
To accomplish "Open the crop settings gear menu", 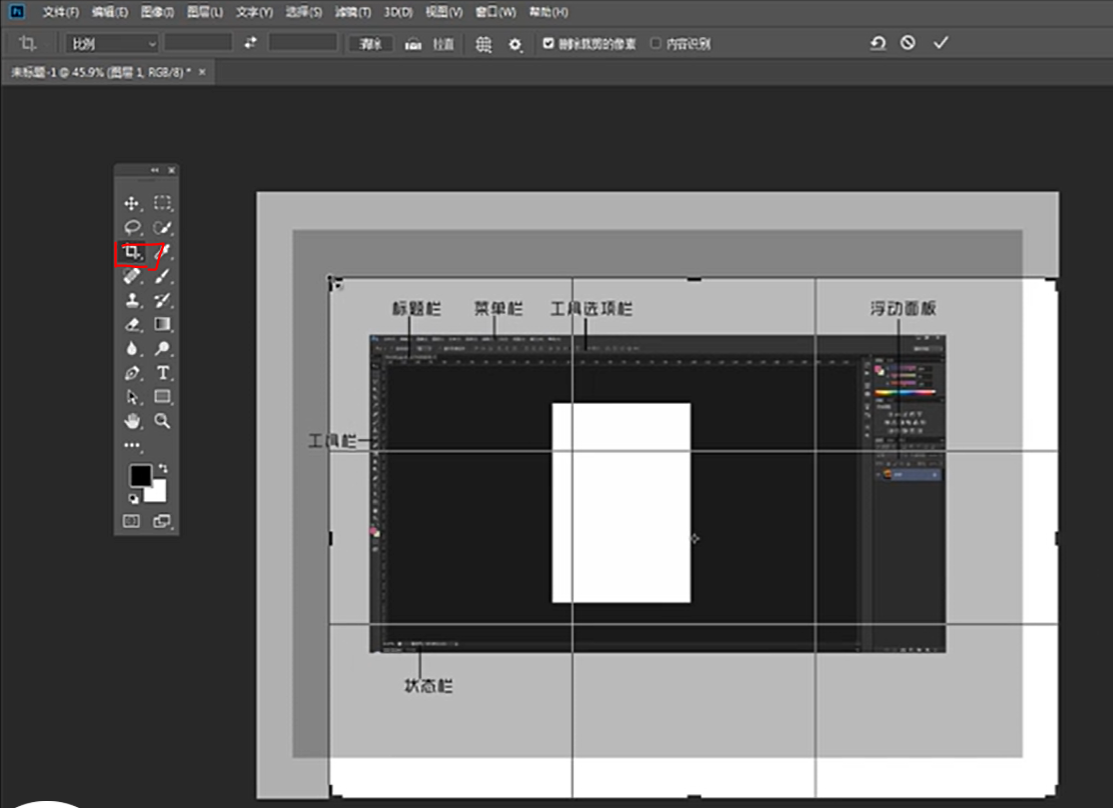I will 516,44.
